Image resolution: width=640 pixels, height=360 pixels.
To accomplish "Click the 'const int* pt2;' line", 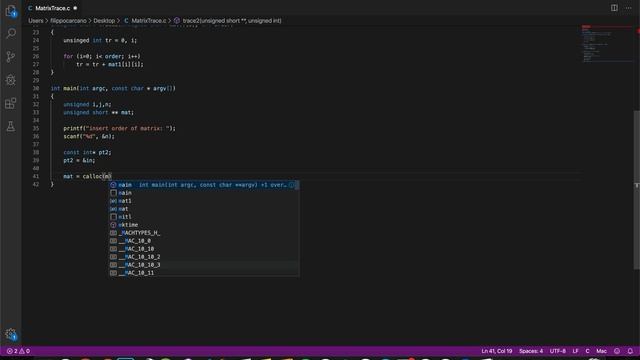I will pyautogui.click(x=87, y=152).
